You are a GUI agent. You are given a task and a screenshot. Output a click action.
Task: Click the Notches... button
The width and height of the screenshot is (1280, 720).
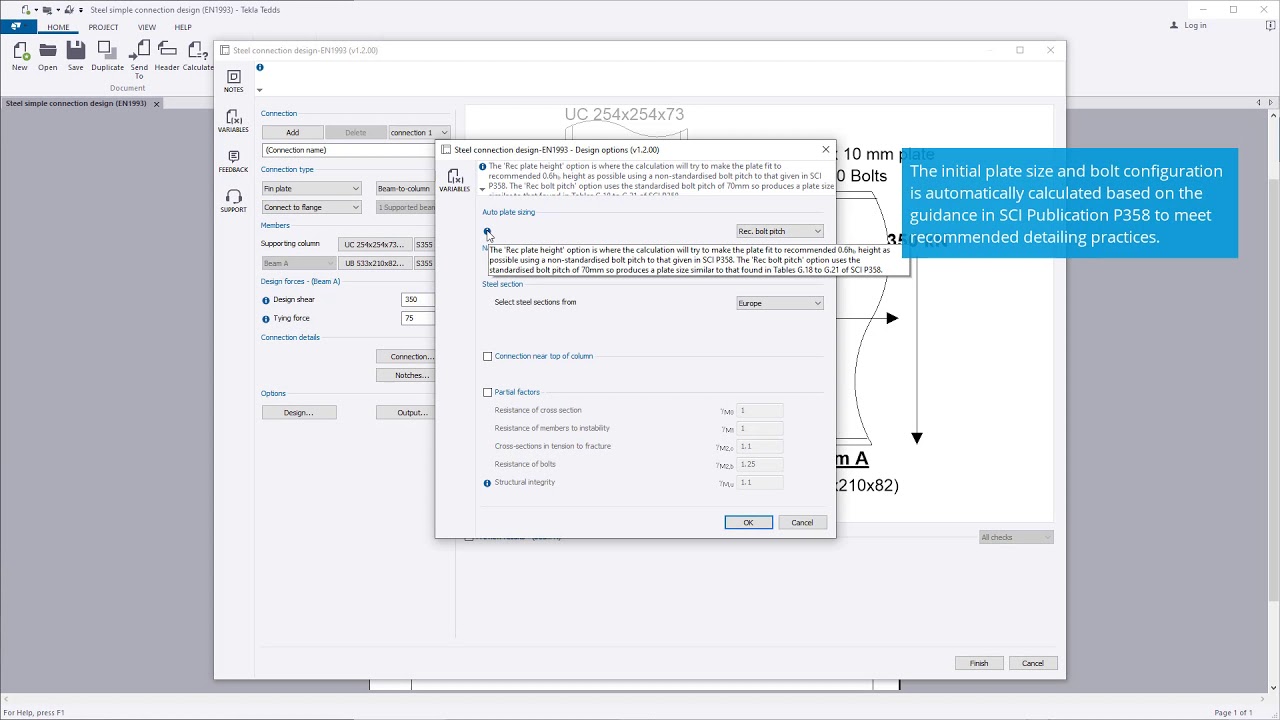[406, 376]
